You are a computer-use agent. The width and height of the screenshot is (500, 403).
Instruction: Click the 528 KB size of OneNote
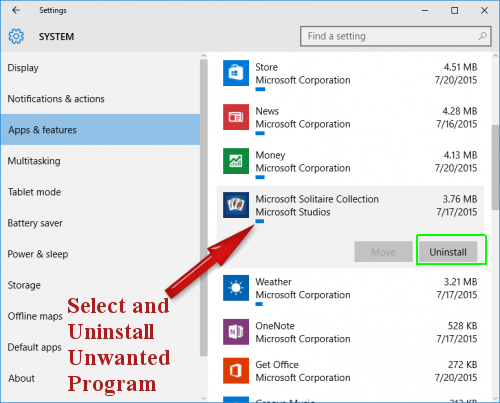coord(462,326)
